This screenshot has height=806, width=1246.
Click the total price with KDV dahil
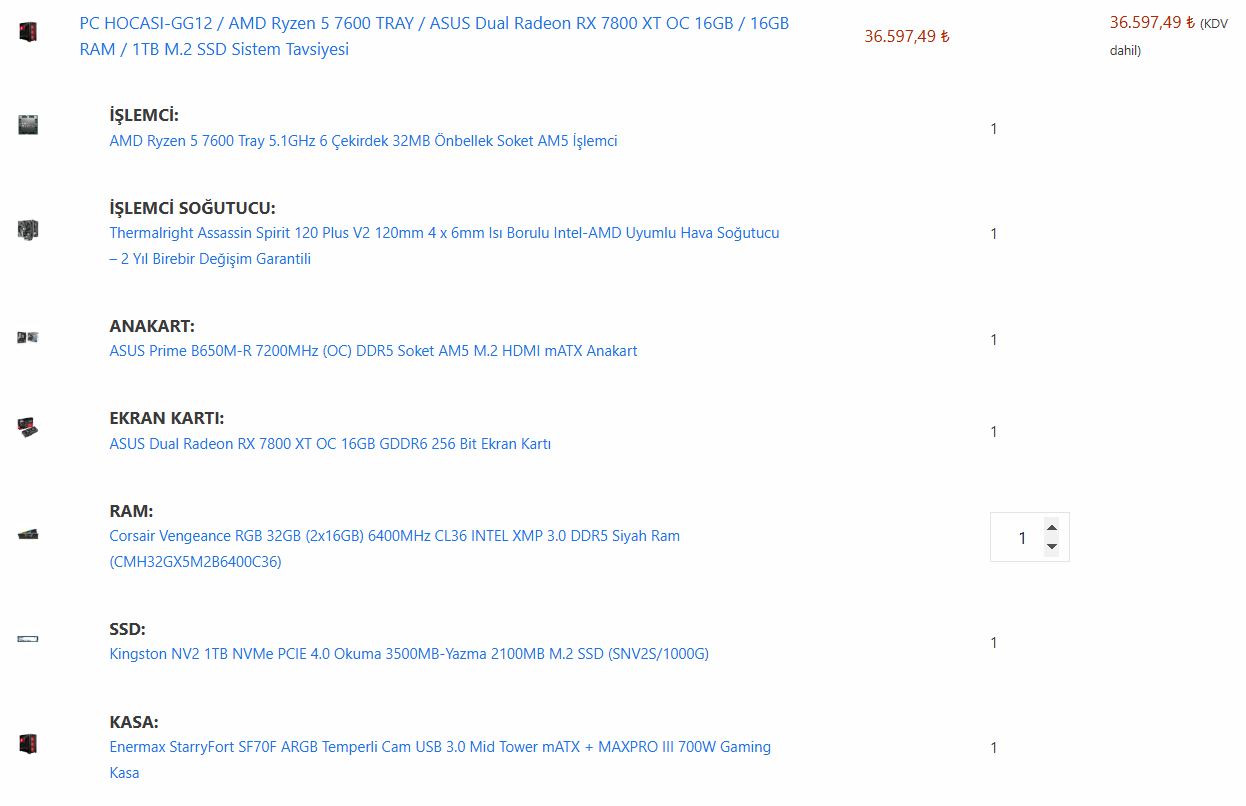1169,35
